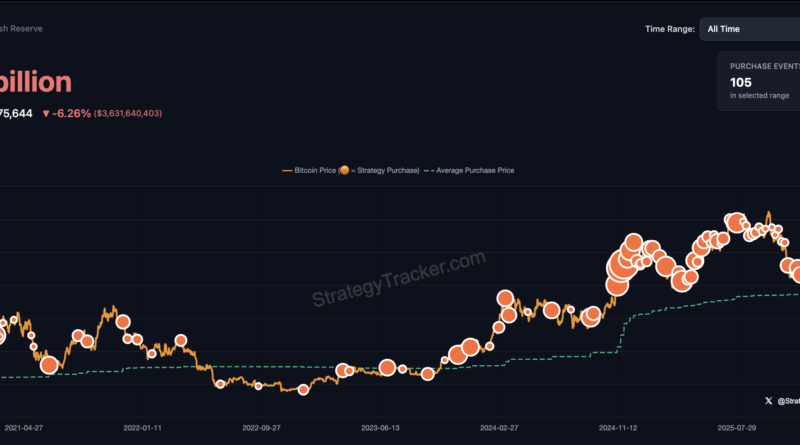Click the isolated purchase bubble atop the early-2024 spike
The image size is (800, 445).
tap(505, 298)
